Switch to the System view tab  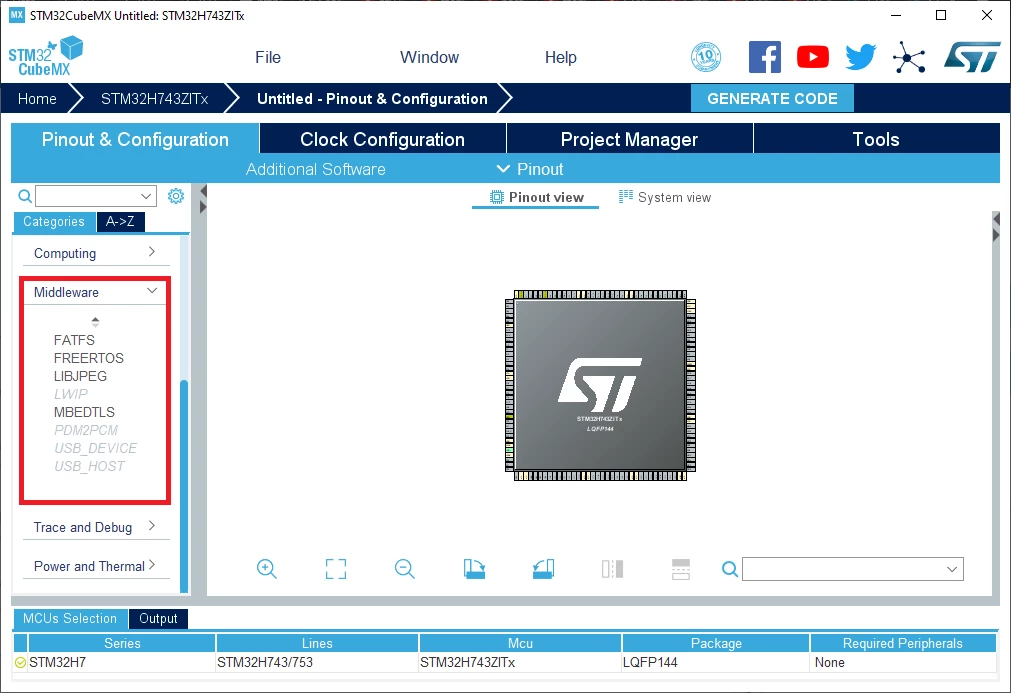click(665, 197)
